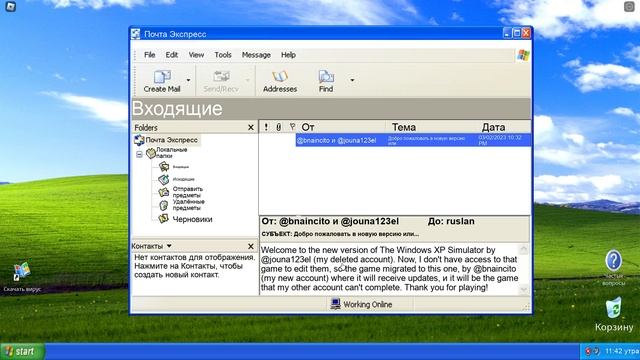The width and height of the screenshot is (640, 360).
Task: Click the Локальные папки folder icon
Action: click(151, 153)
